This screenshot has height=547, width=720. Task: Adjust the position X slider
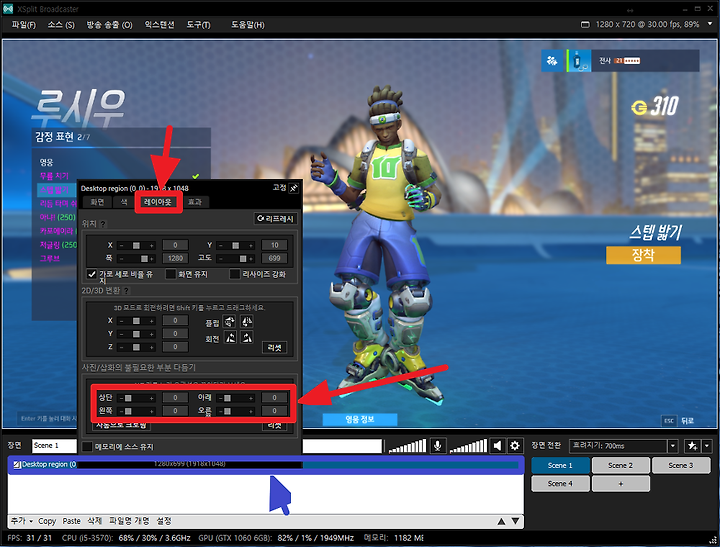(136, 245)
